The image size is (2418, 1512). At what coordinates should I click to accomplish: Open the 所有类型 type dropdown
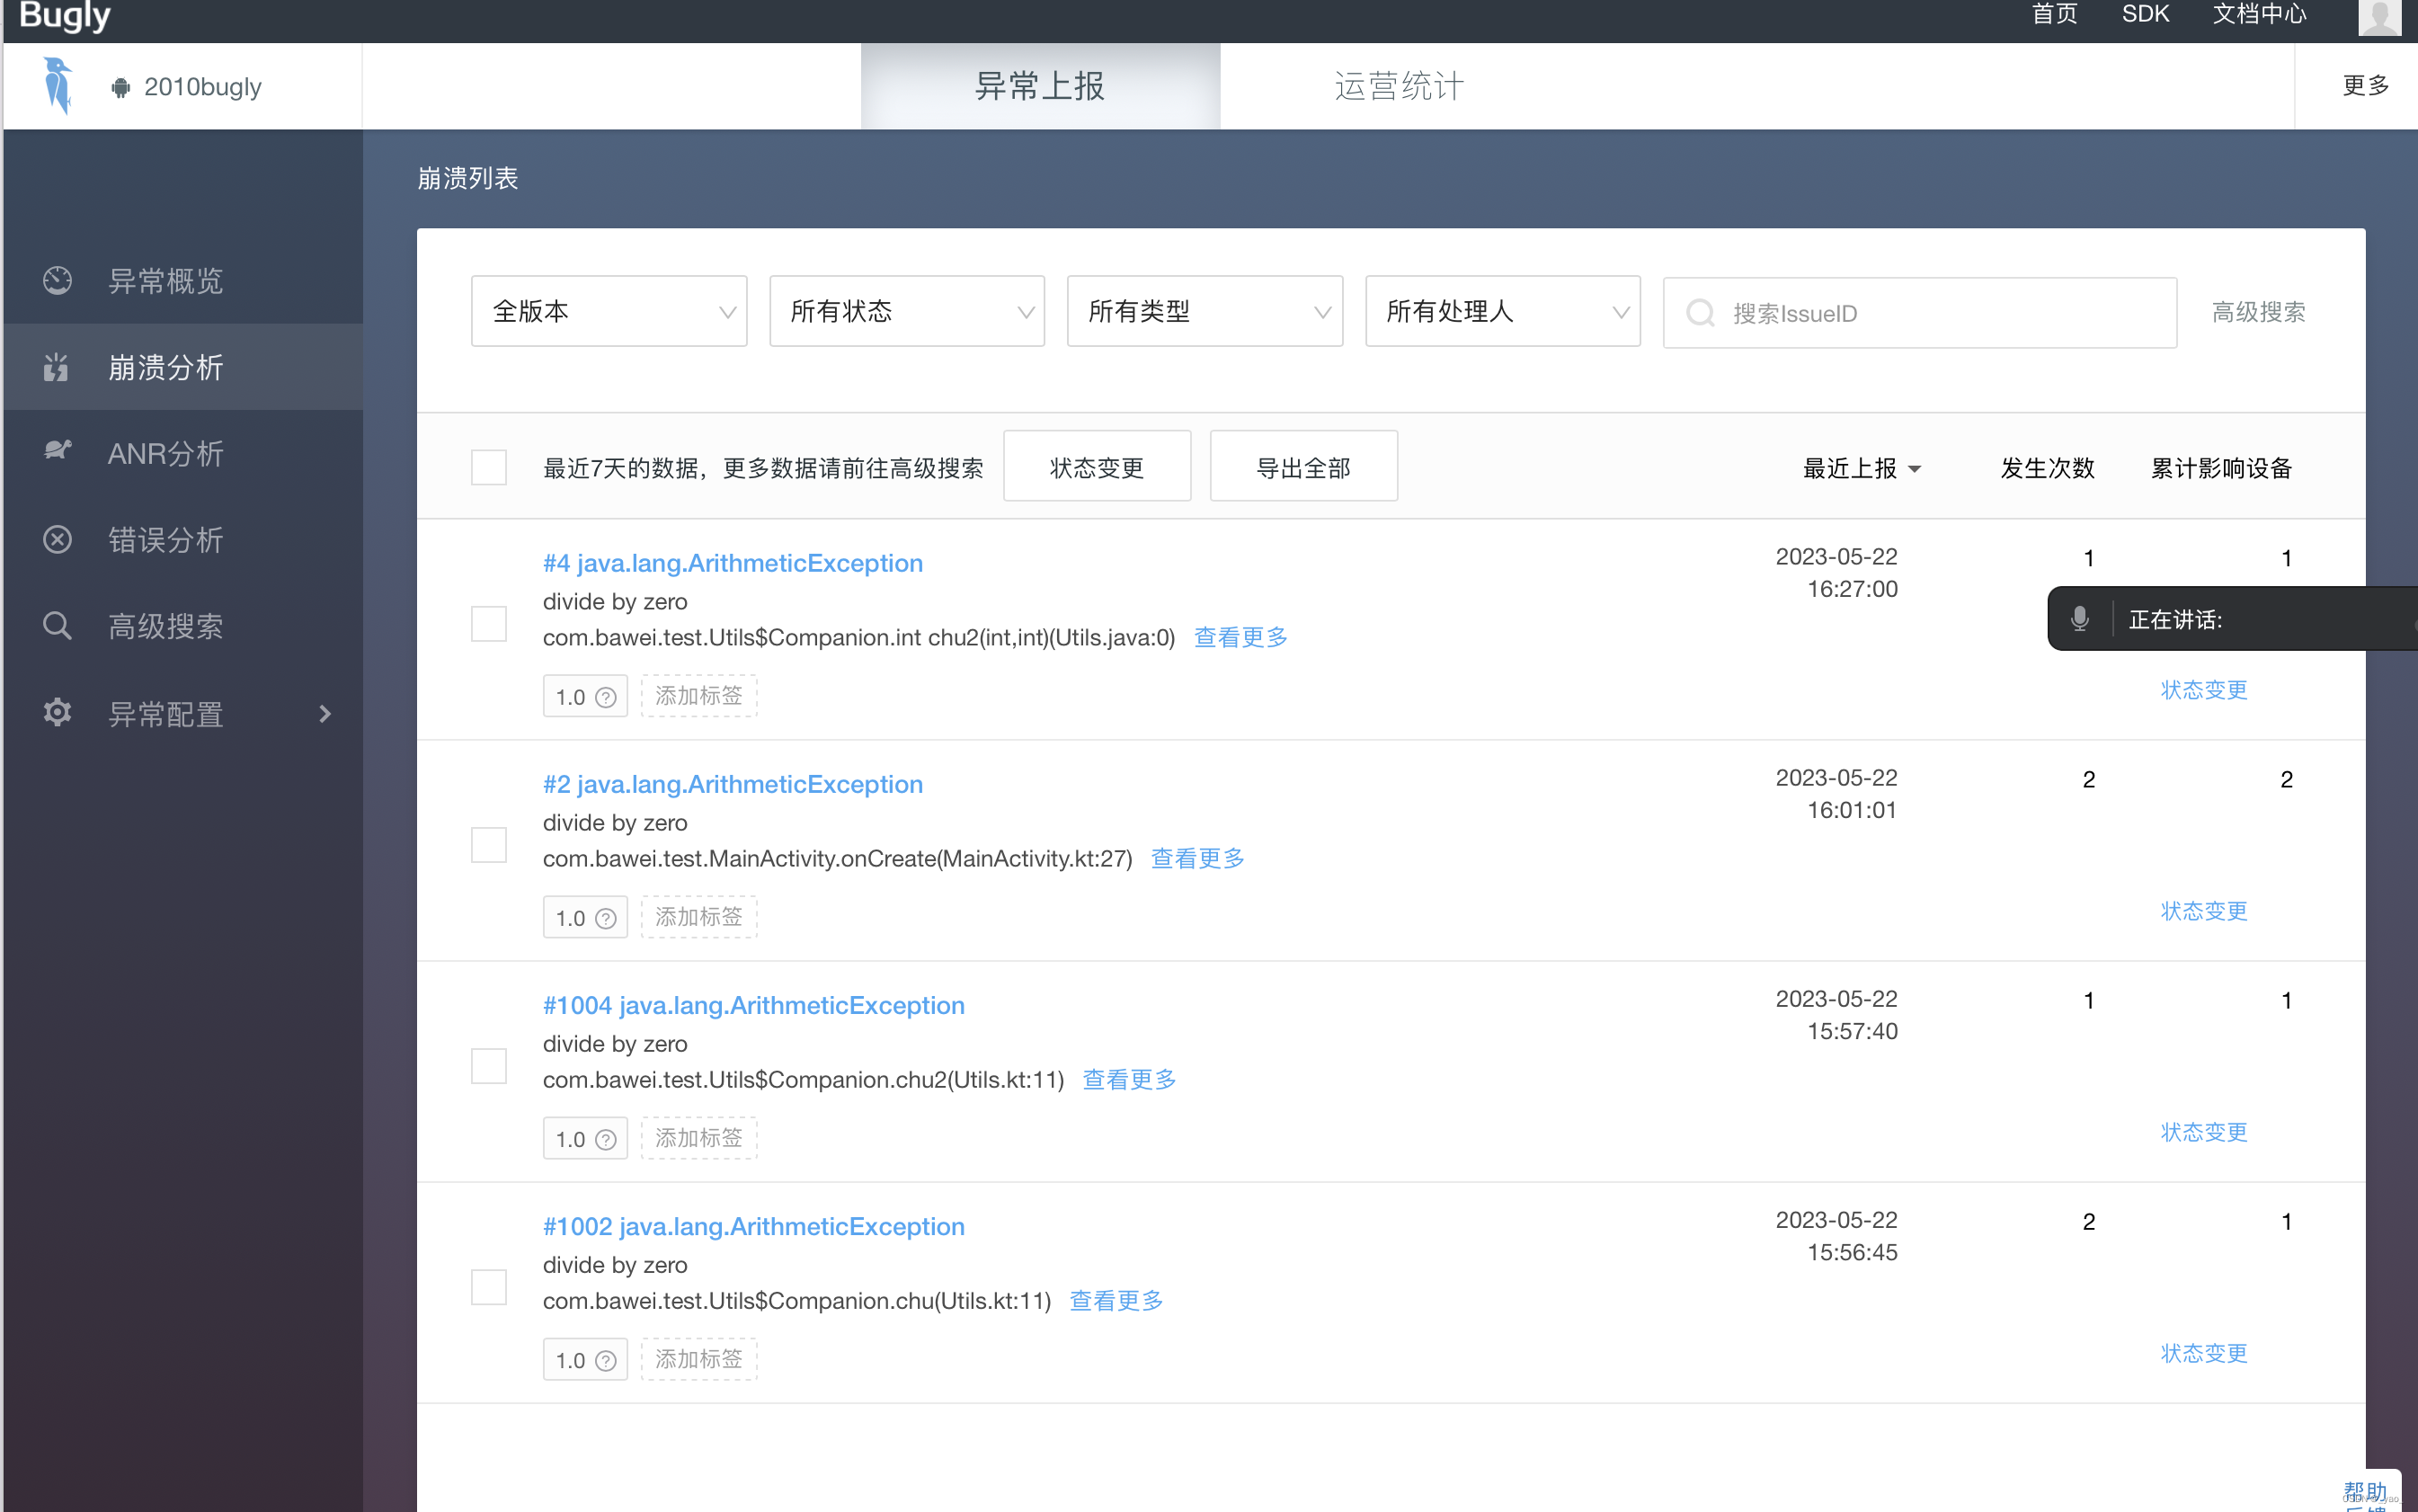tap(1205, 311)
